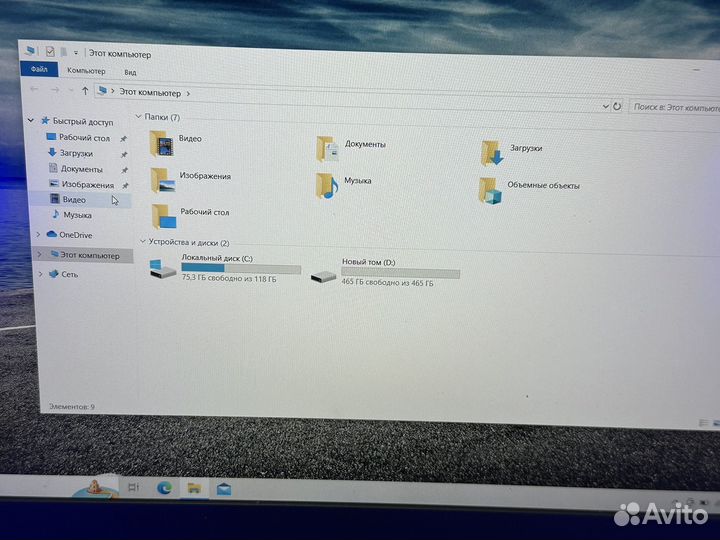Click the chevron after Этот компьютер breadcrumb
720x540 pixels.
(188, 94)
